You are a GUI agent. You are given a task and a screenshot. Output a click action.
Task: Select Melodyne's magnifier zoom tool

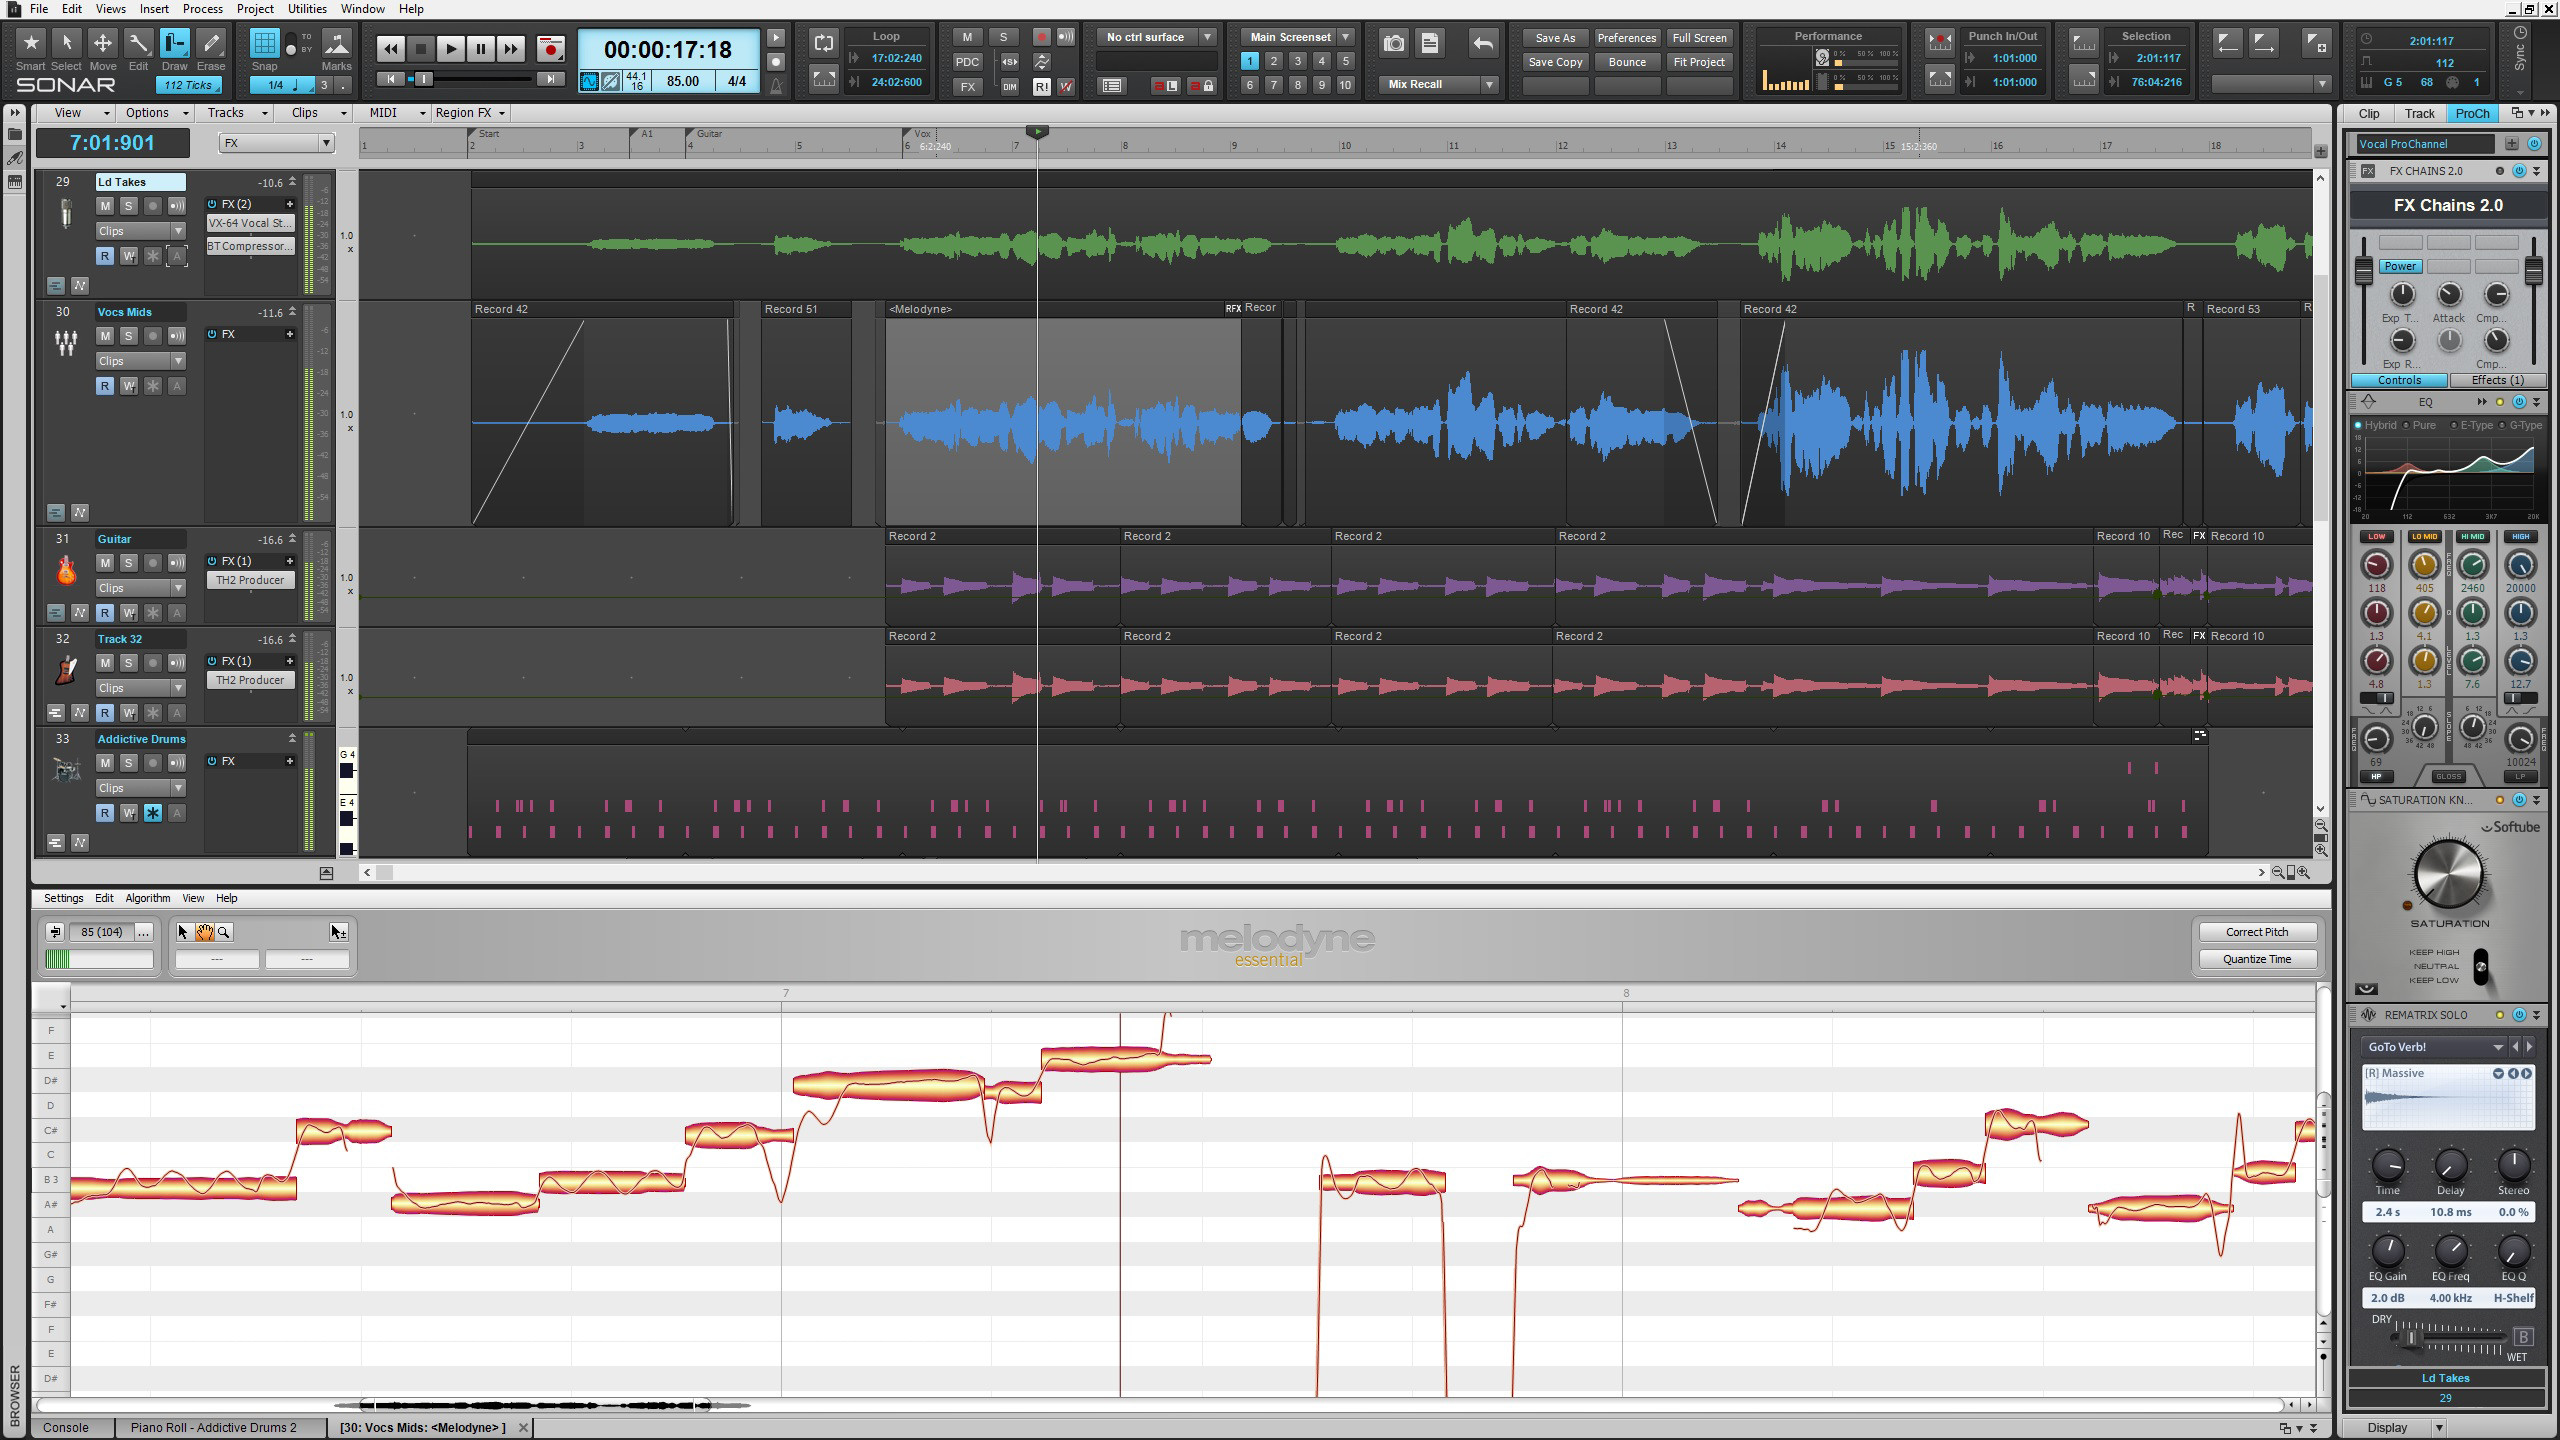coord(224,932)
